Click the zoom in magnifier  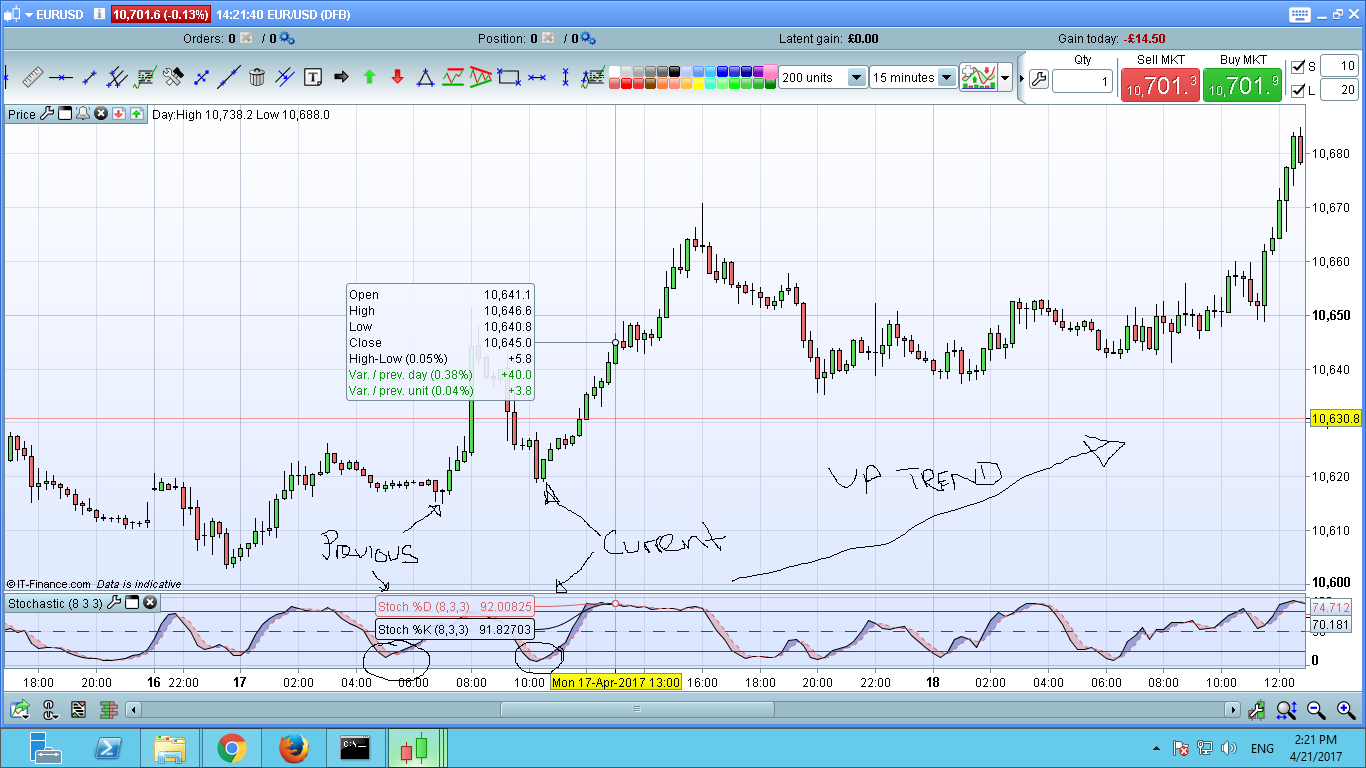[1346, 710]
